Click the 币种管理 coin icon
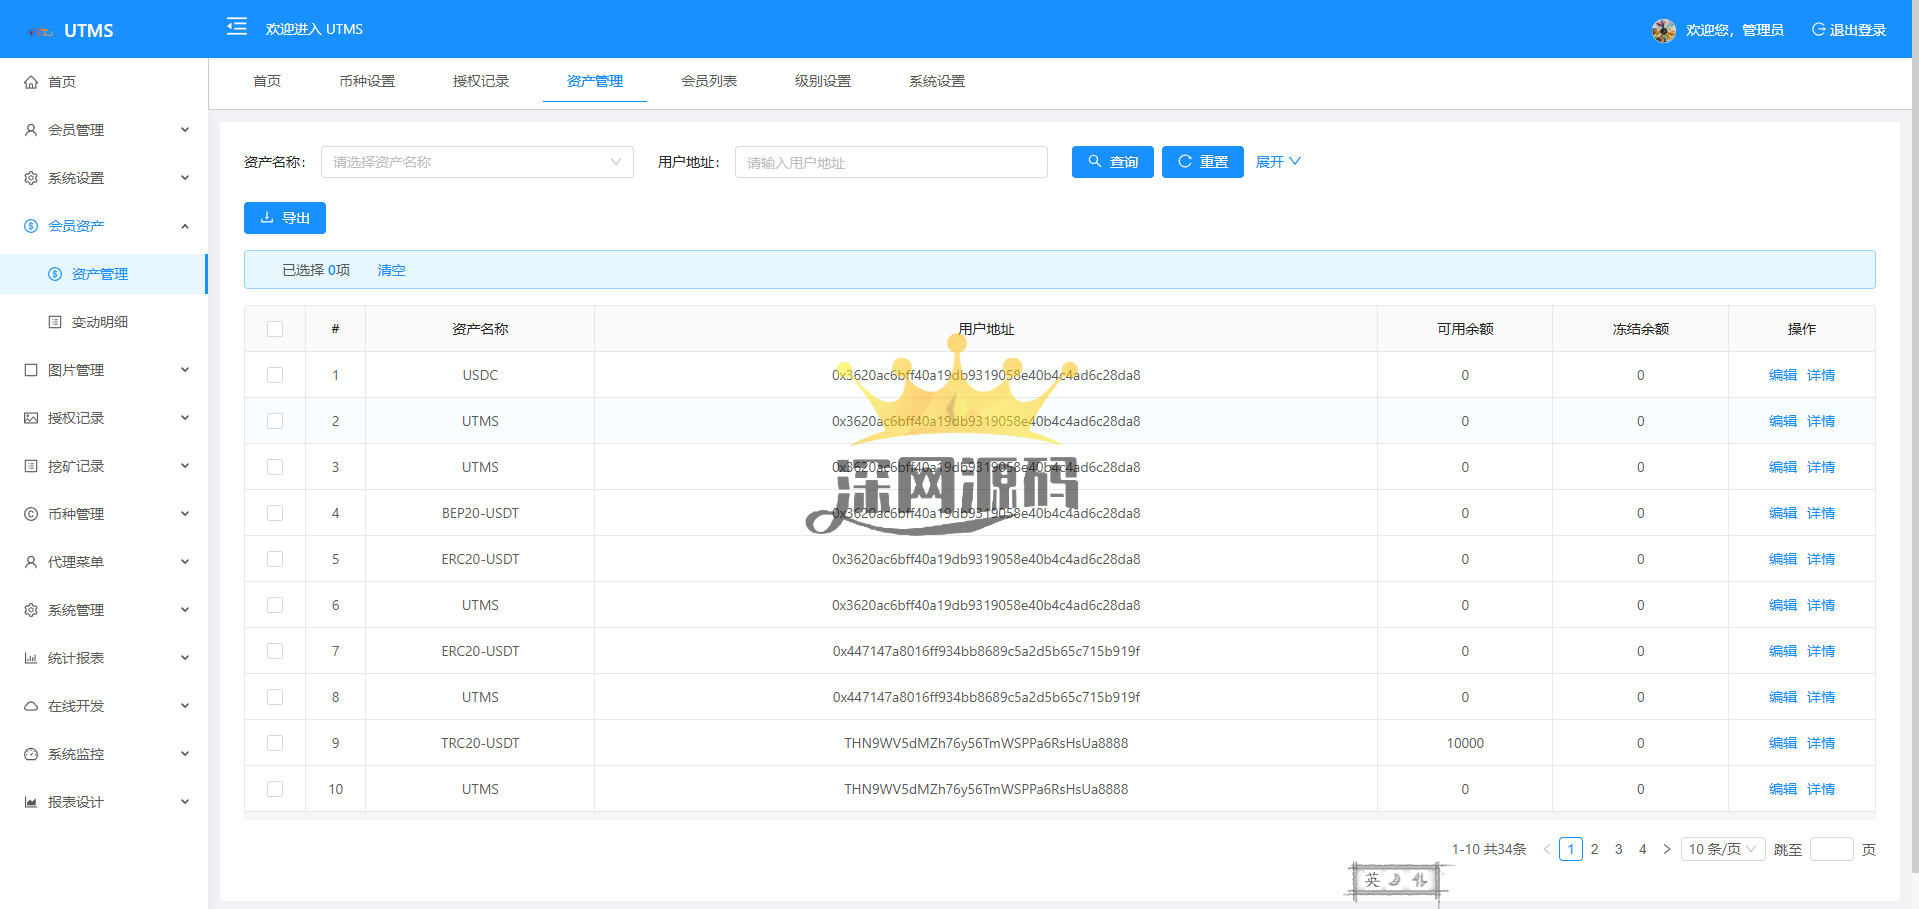The width and height of the screenshot is (1919, 909). point(31,514)
